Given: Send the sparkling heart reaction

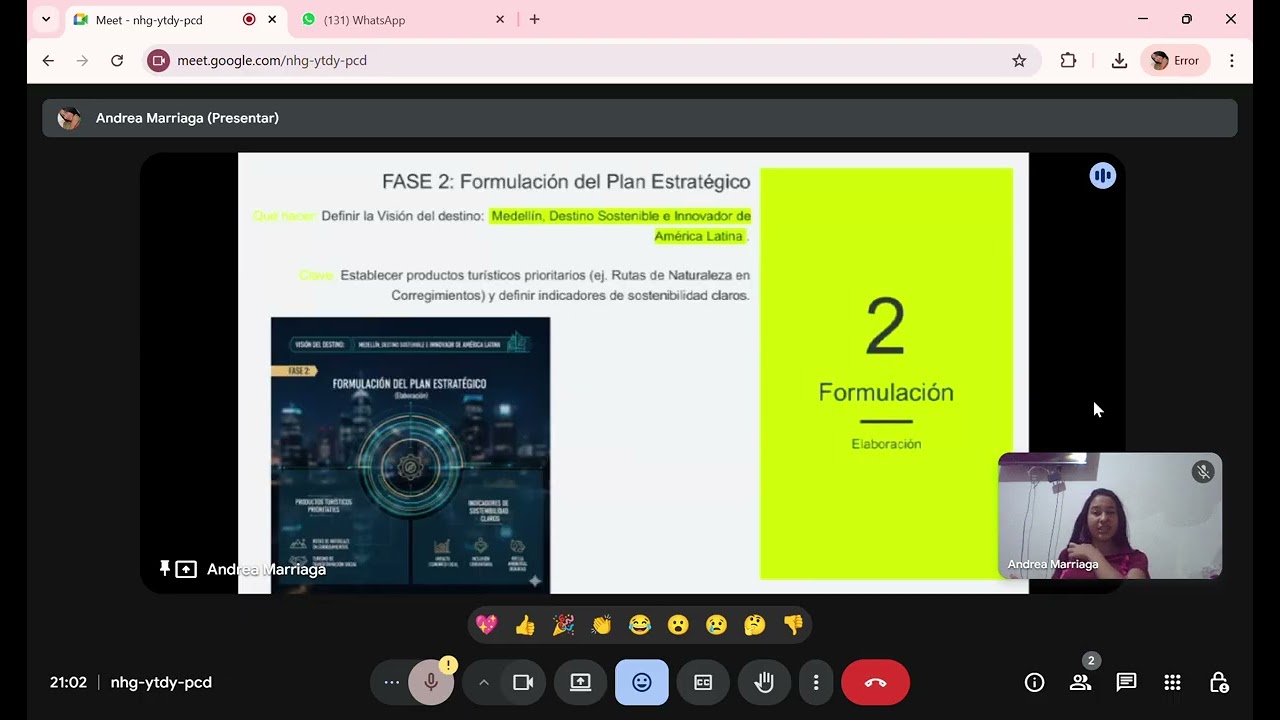Looking at the screenshot, I should [486, 625].
